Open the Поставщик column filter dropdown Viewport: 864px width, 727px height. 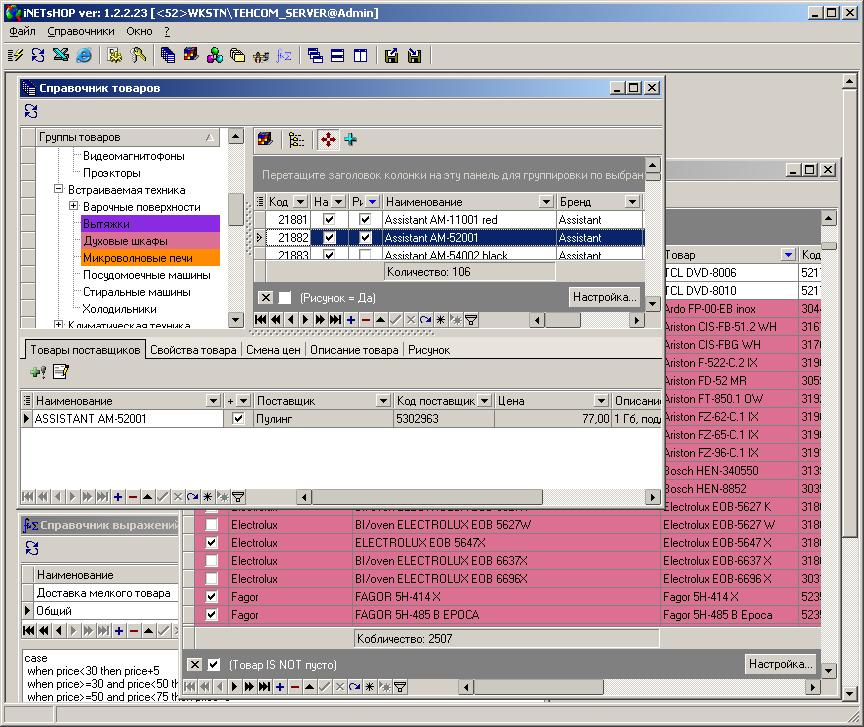pos(382,401)
